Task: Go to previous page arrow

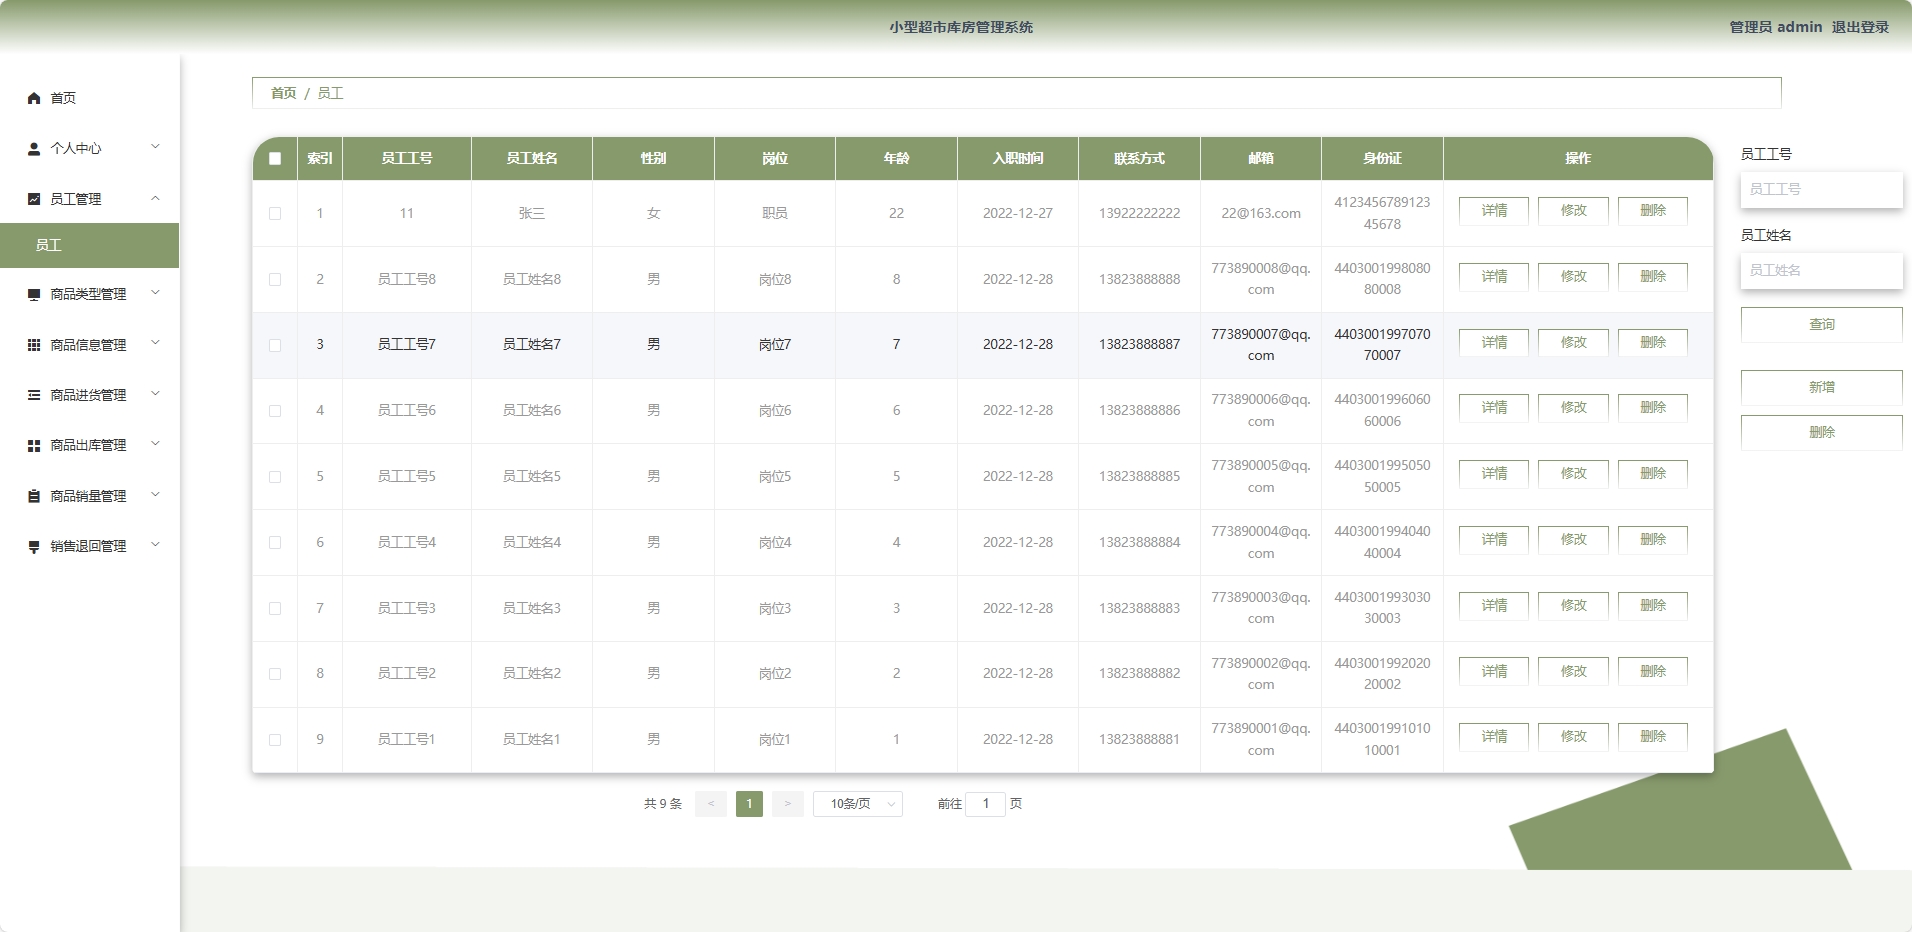Action: click(x=711, y=804)
